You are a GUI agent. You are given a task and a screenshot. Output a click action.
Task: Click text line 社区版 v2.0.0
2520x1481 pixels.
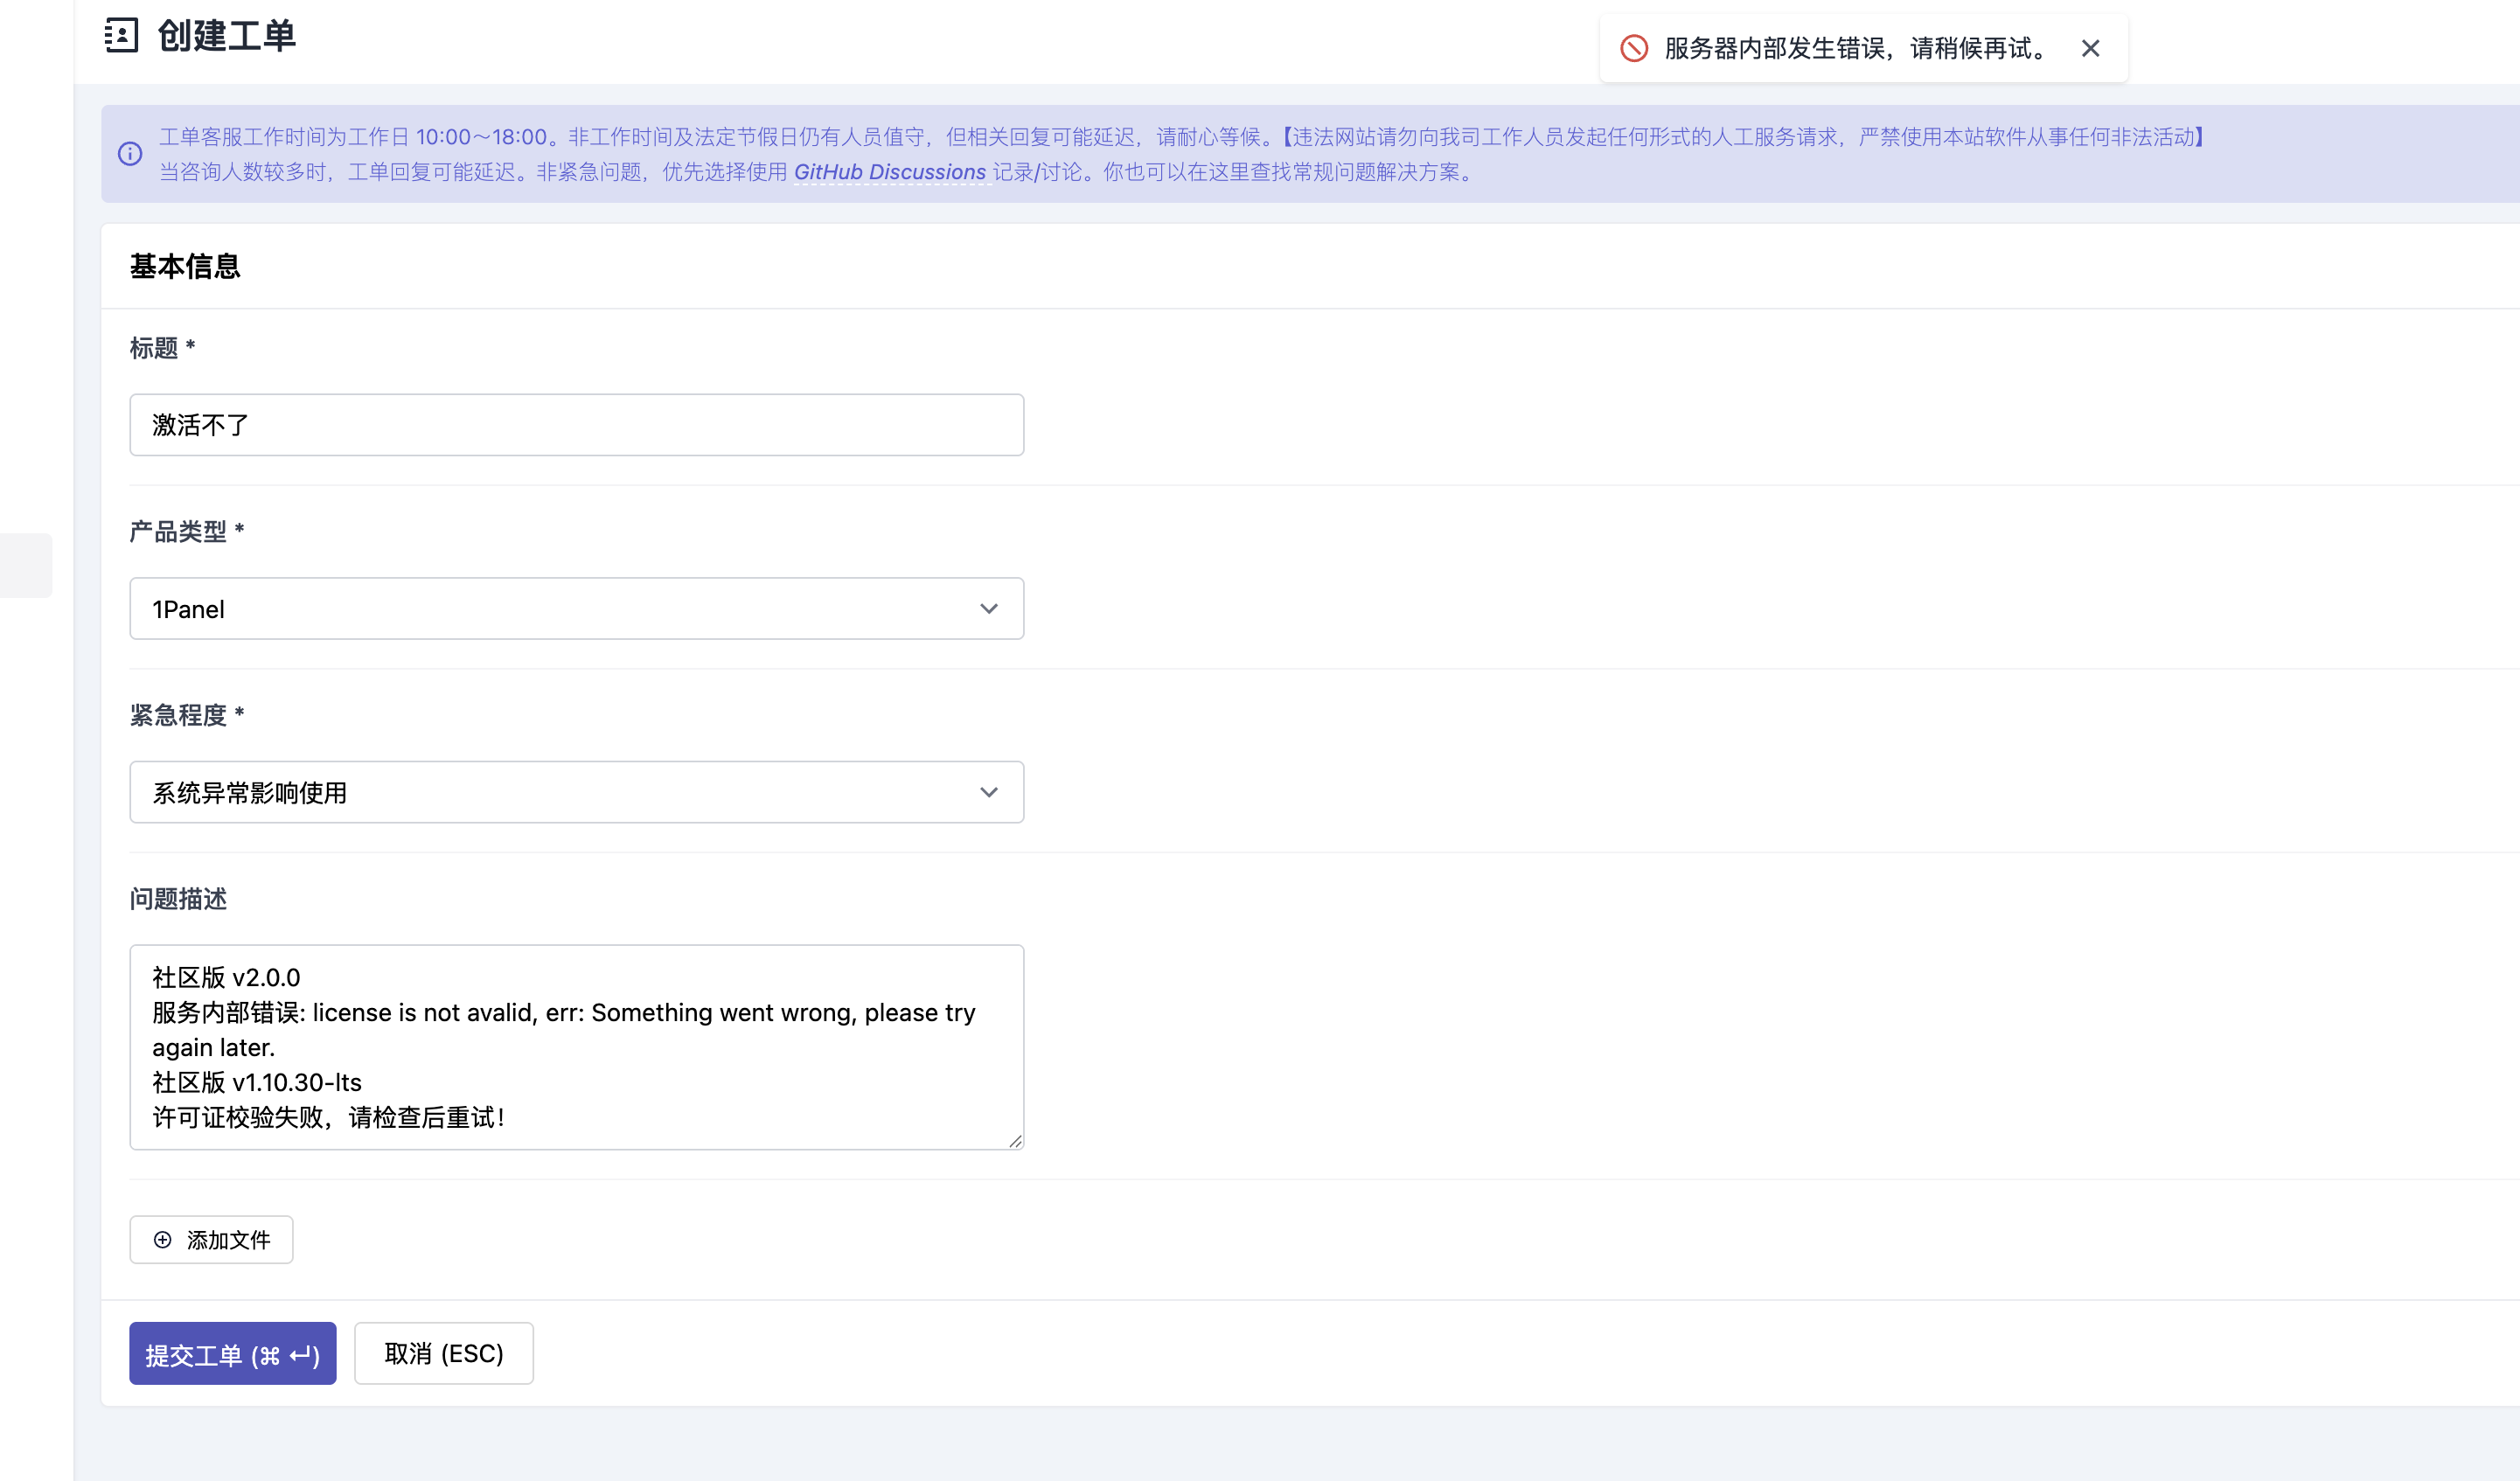pyautogui.click(x=226, y=977)
